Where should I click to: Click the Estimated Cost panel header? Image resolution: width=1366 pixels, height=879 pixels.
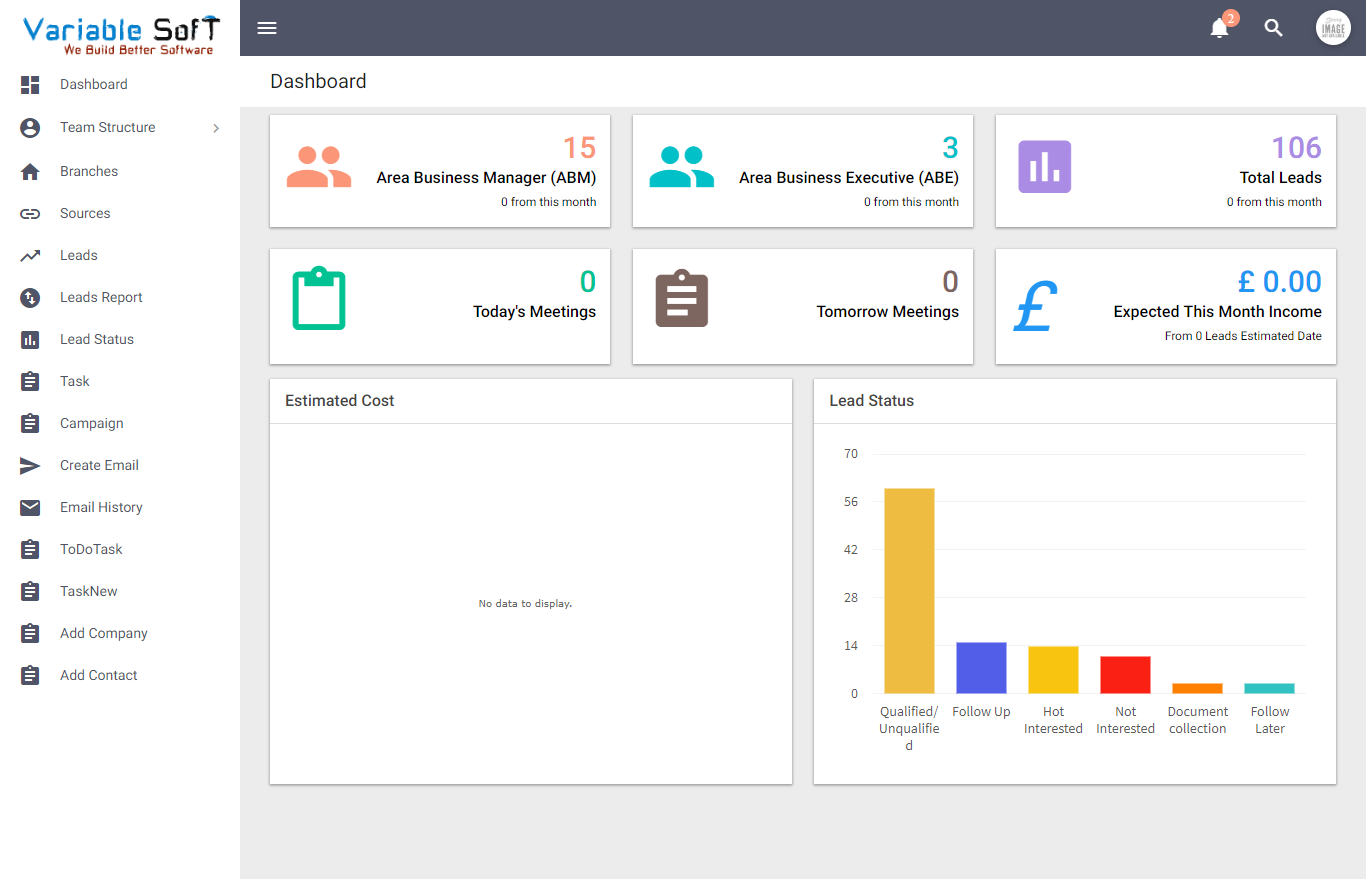(340, 400)
